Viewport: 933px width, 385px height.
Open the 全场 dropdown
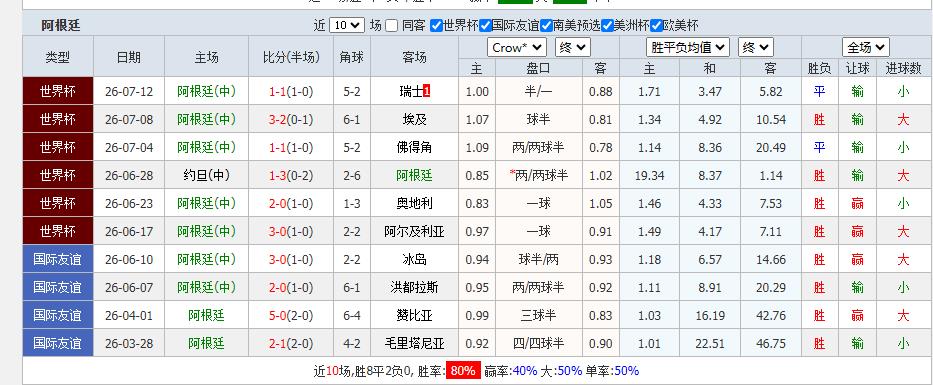click(x=866, y=48)
